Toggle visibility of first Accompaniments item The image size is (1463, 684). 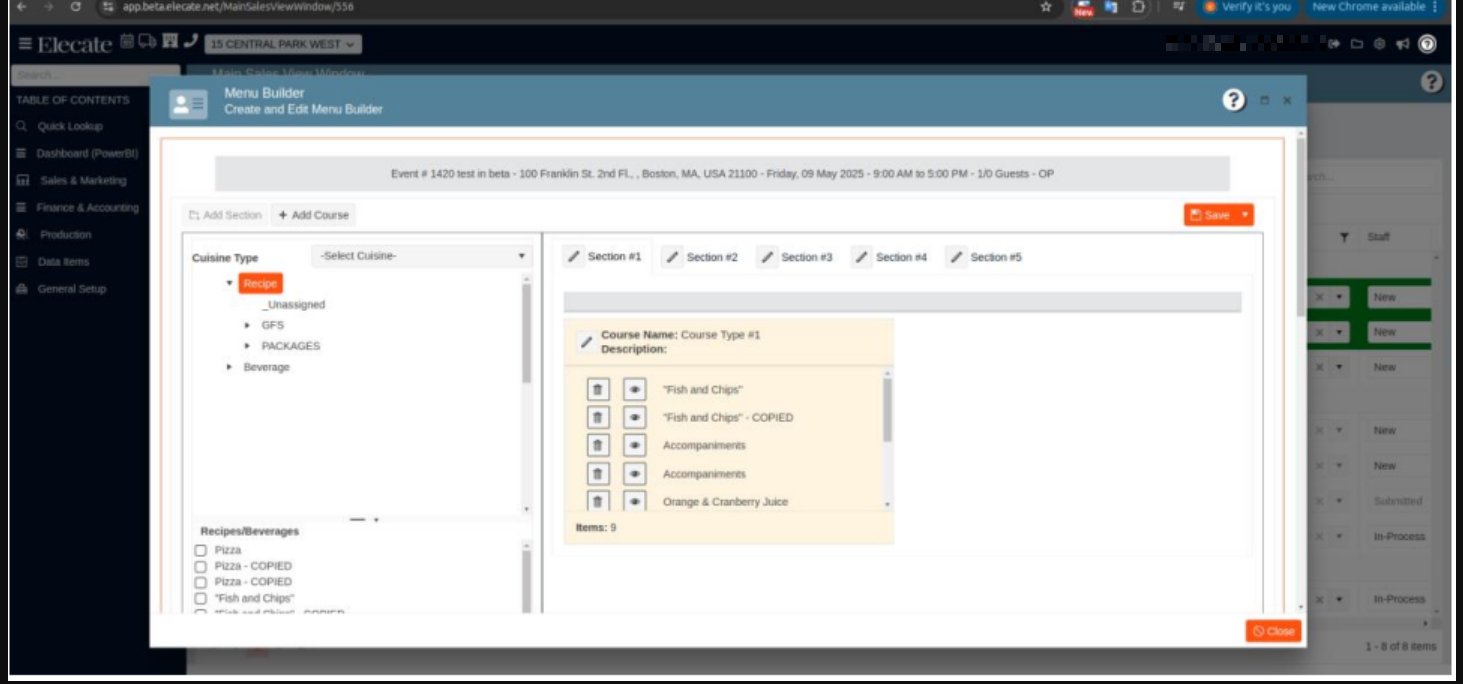click(x=634, y=446)
